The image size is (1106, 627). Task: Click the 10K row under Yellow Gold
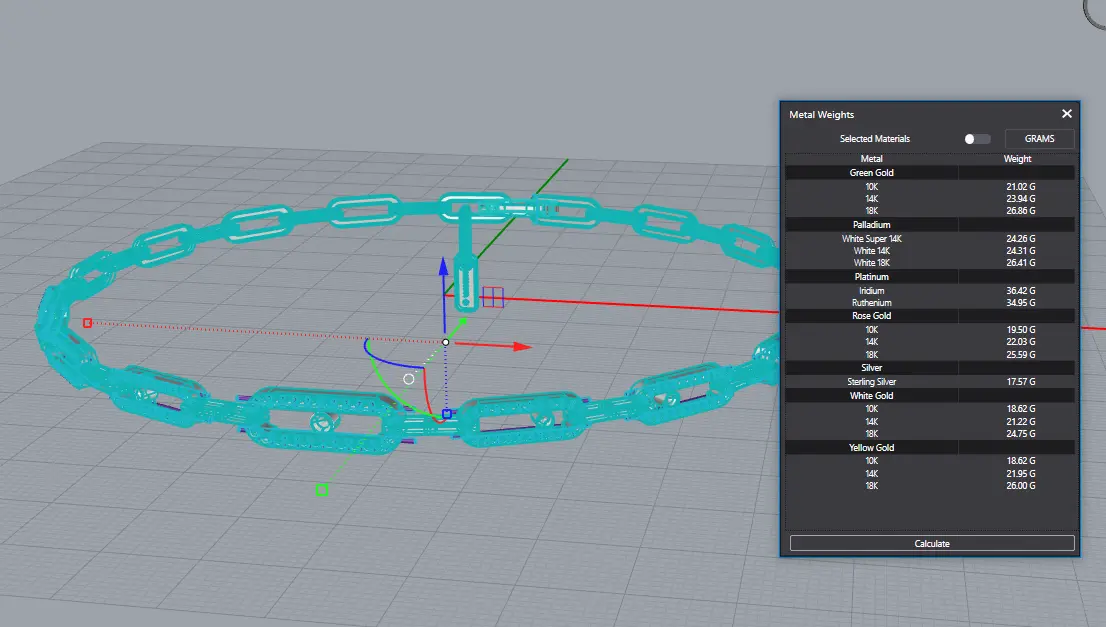click(x=930, y=461)
